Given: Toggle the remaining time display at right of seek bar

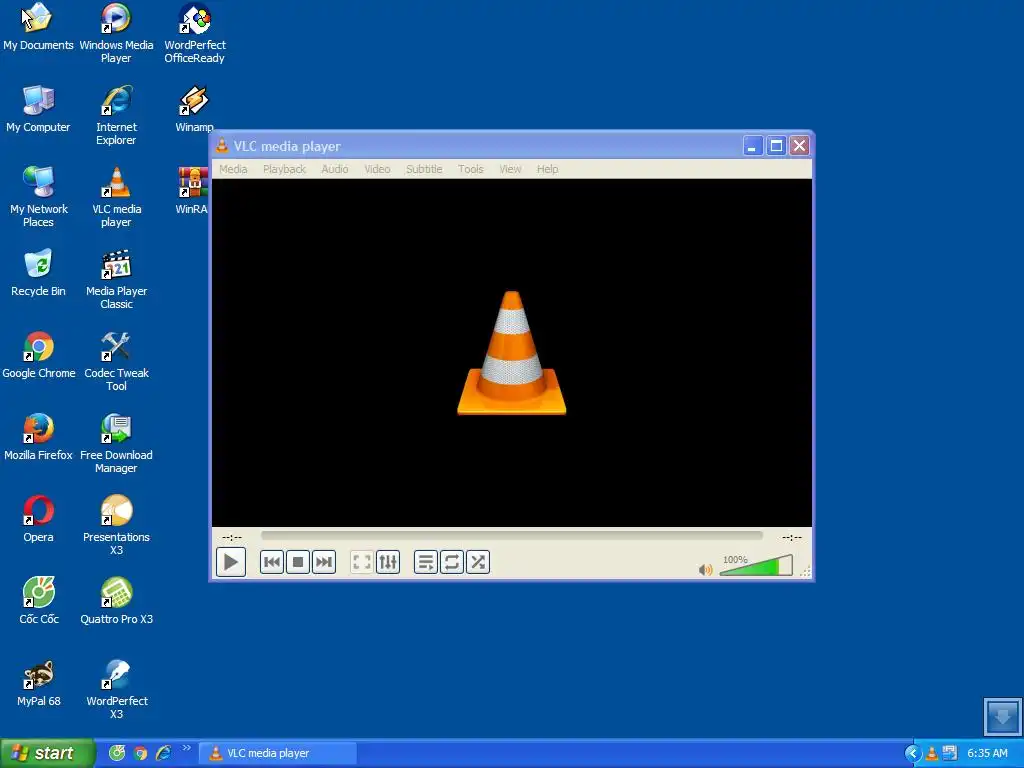Looking at the screenshot, I should (x=792, y=537).
